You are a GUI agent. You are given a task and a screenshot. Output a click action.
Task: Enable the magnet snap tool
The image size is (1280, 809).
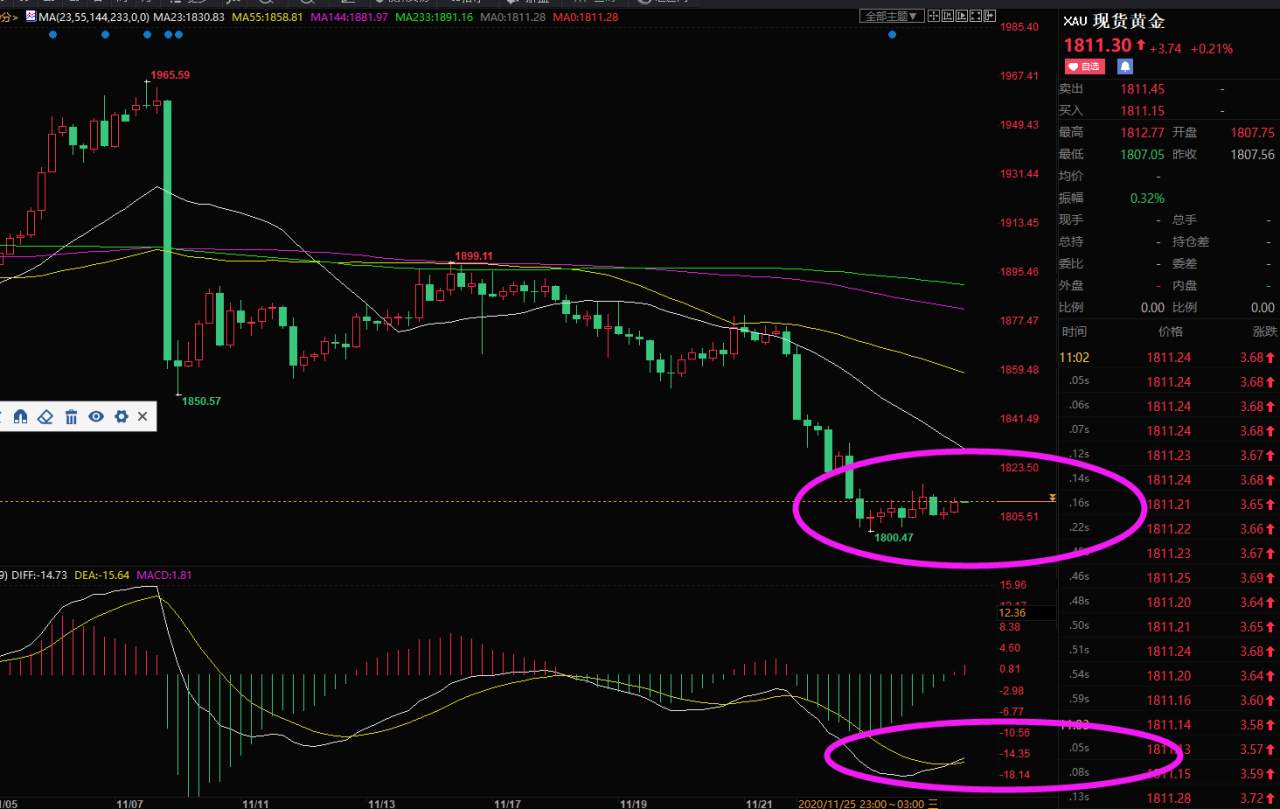click(x=20, y=416)
